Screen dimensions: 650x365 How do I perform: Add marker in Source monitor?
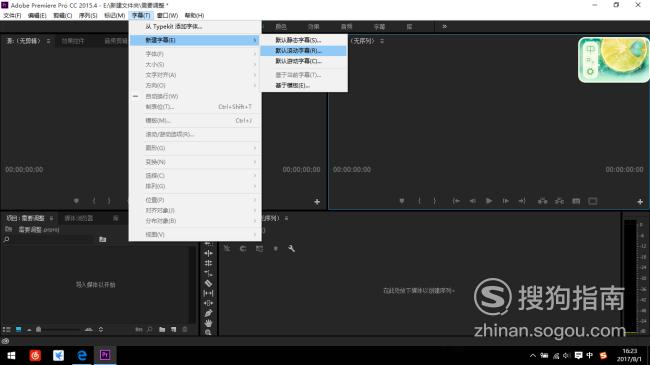pyautogui.click(x=76, y=201)
